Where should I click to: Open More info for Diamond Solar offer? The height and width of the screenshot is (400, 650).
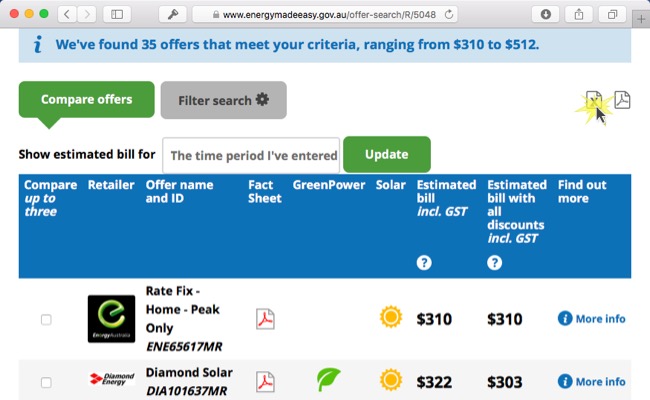[592, 381]
